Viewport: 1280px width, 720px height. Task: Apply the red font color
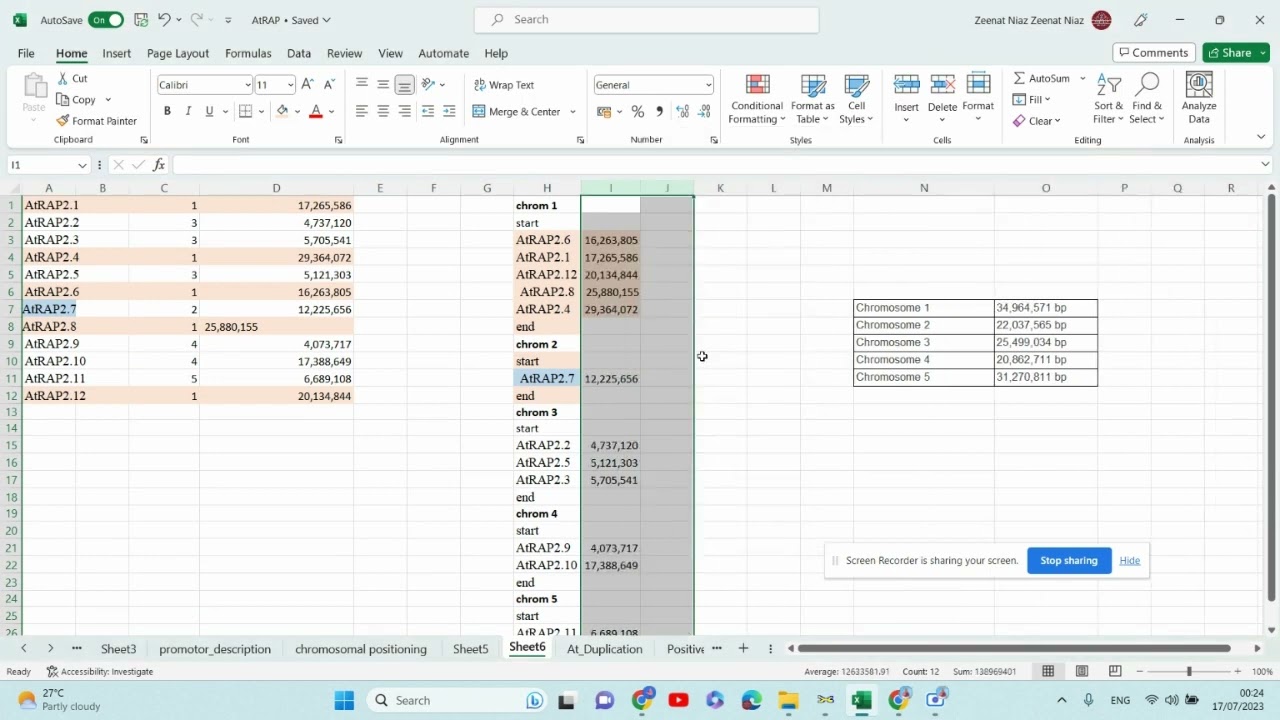[316, 111]
